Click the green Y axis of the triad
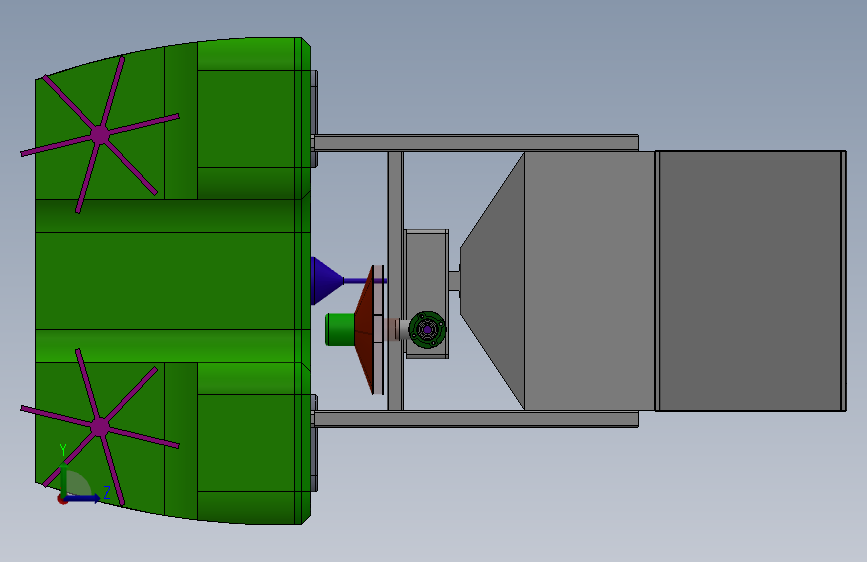Viewport: 867px width, 562px height. tap(64, 481)
